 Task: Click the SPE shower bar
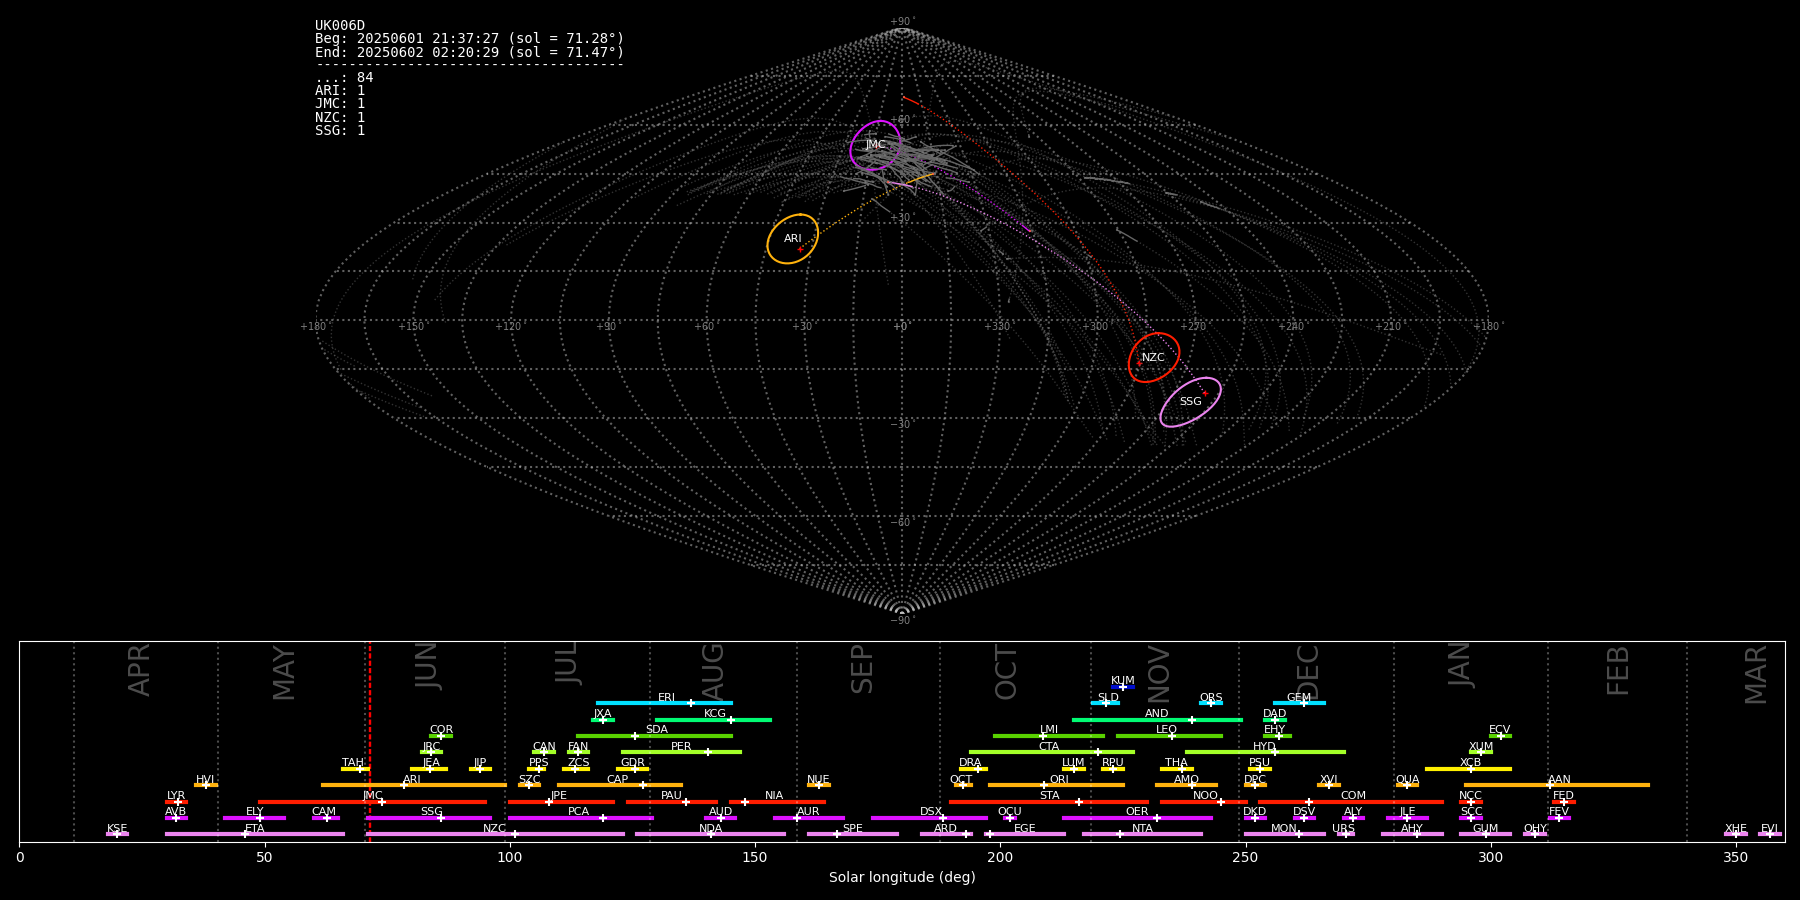pyautogui.click(x=853, y=834)
